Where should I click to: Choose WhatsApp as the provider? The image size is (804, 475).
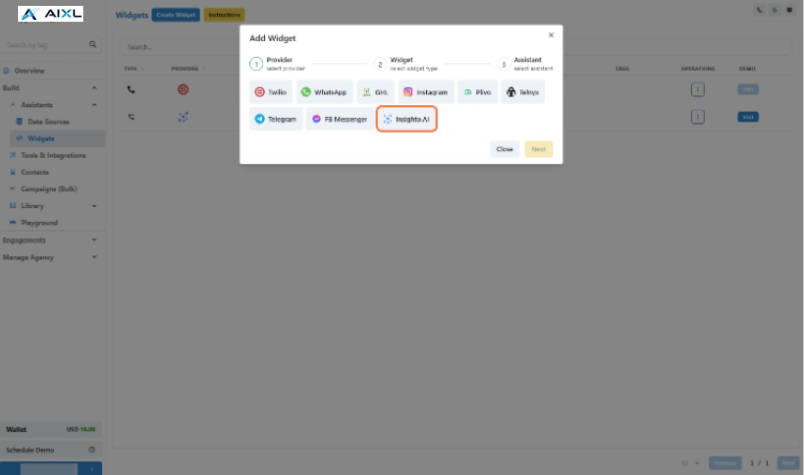[325, 92]
